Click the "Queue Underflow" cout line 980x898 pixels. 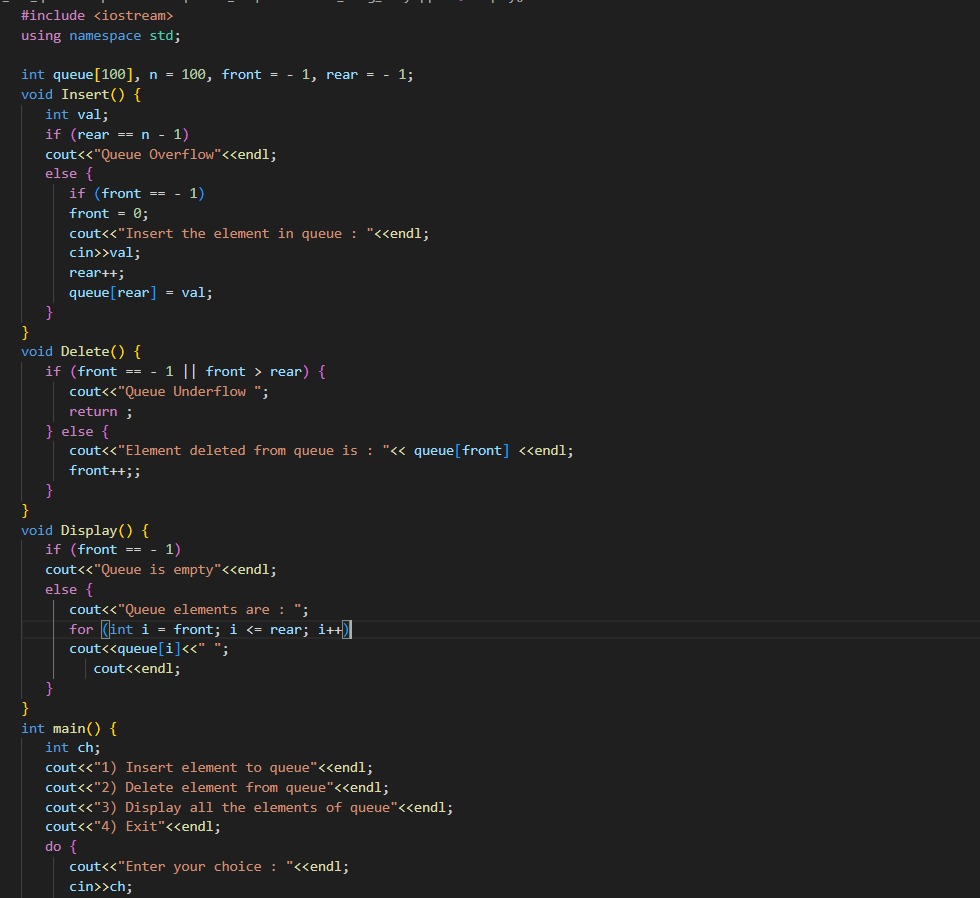(x=169, y=392)
